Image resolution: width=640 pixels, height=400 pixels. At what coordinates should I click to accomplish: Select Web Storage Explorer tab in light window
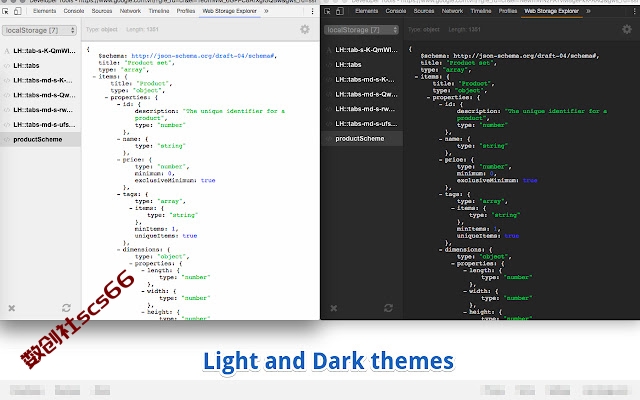tap(230, 11)
